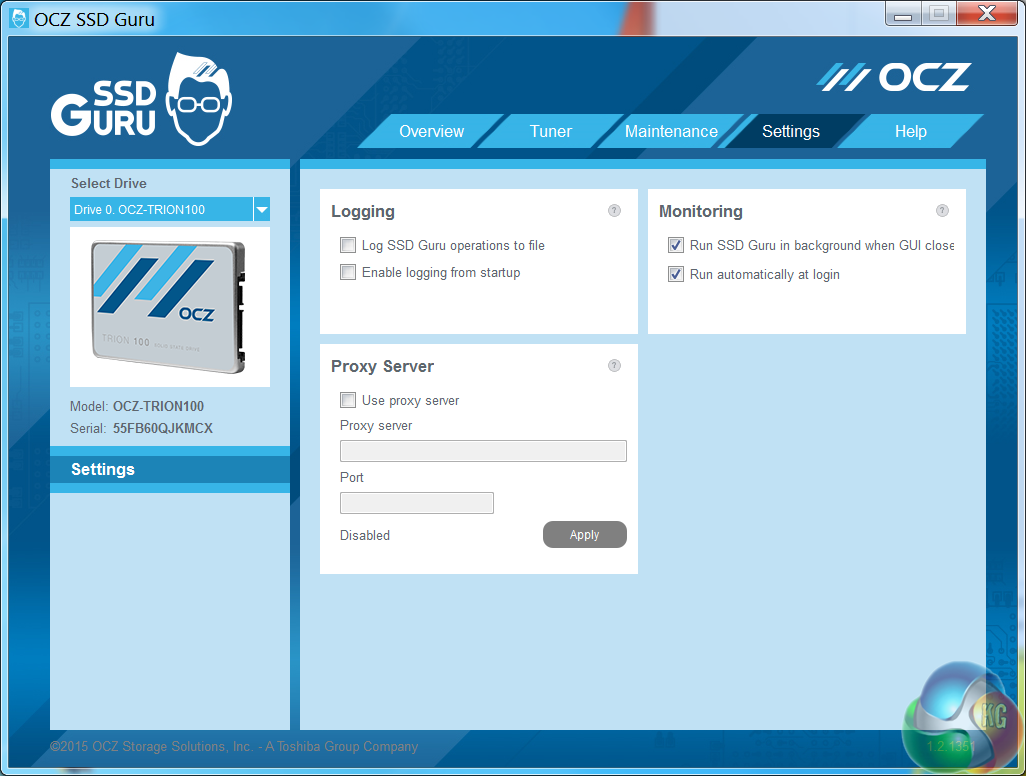Expand the Select Drive dropdown arrow
Screen dimensions: 1026x776
(261, 209)
